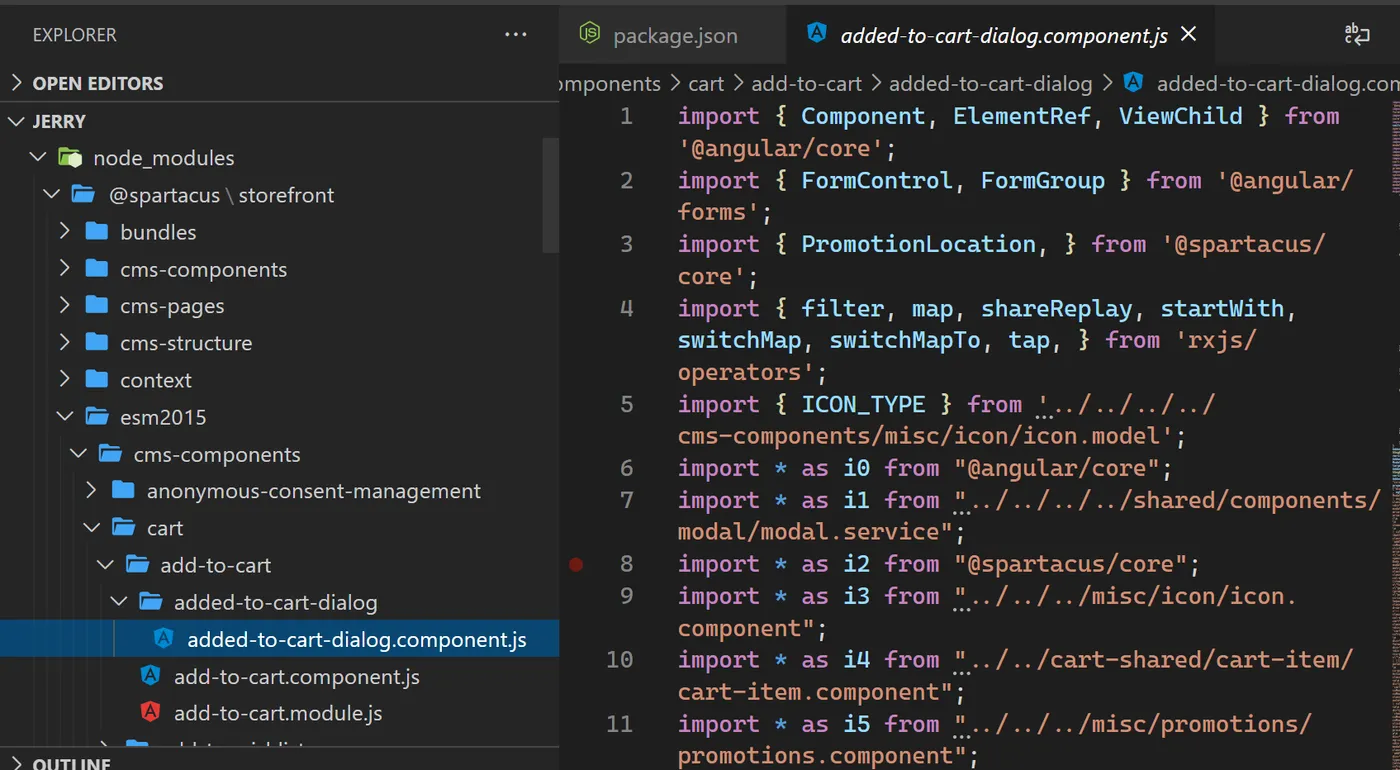Click the EXPLORER panel title
This screenshot has width=1400, height=770.
(75, 35)
